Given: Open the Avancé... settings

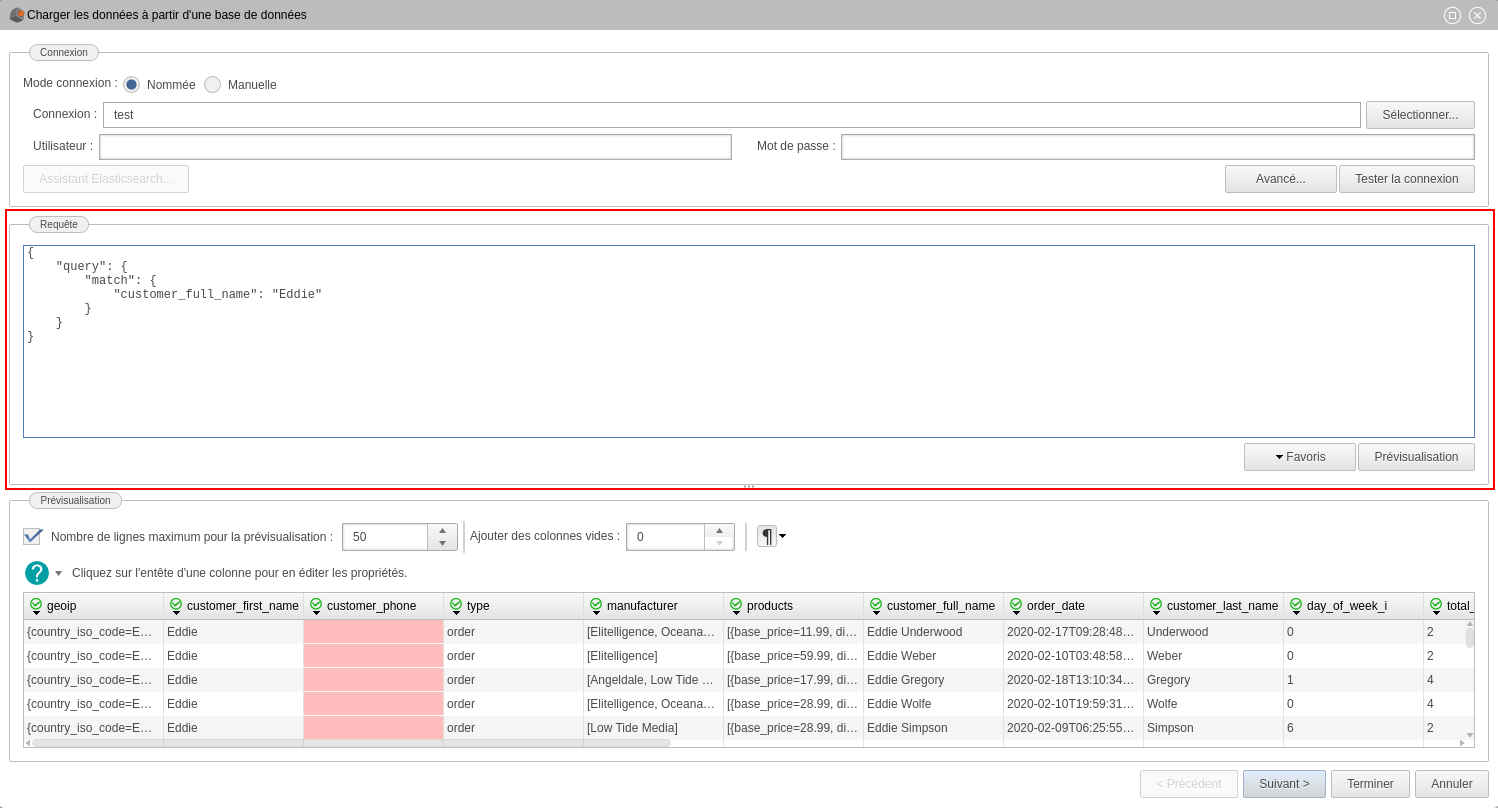Looking at the screenshot, I should (1281, 179).
